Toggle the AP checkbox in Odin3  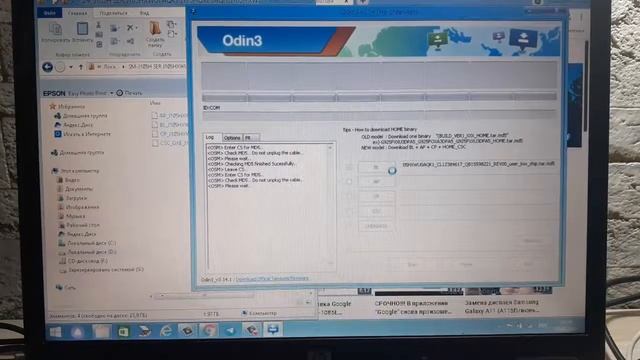(349, 182)
